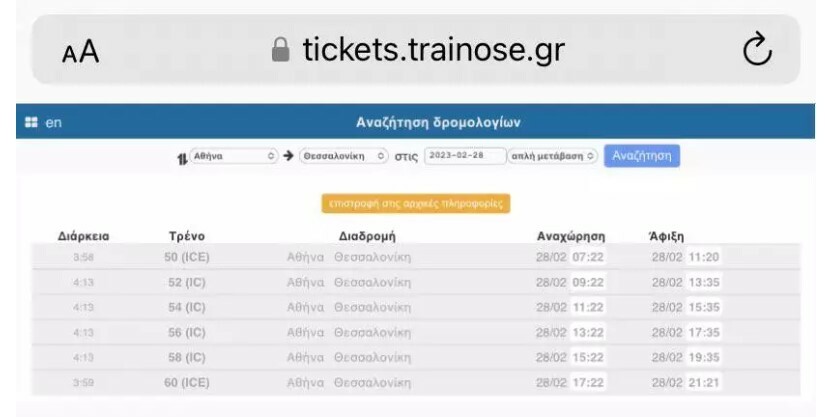This screenshot has width=825, height=417.
Task: Swap origin and destination arrows icon
Action: coord(181,157)
